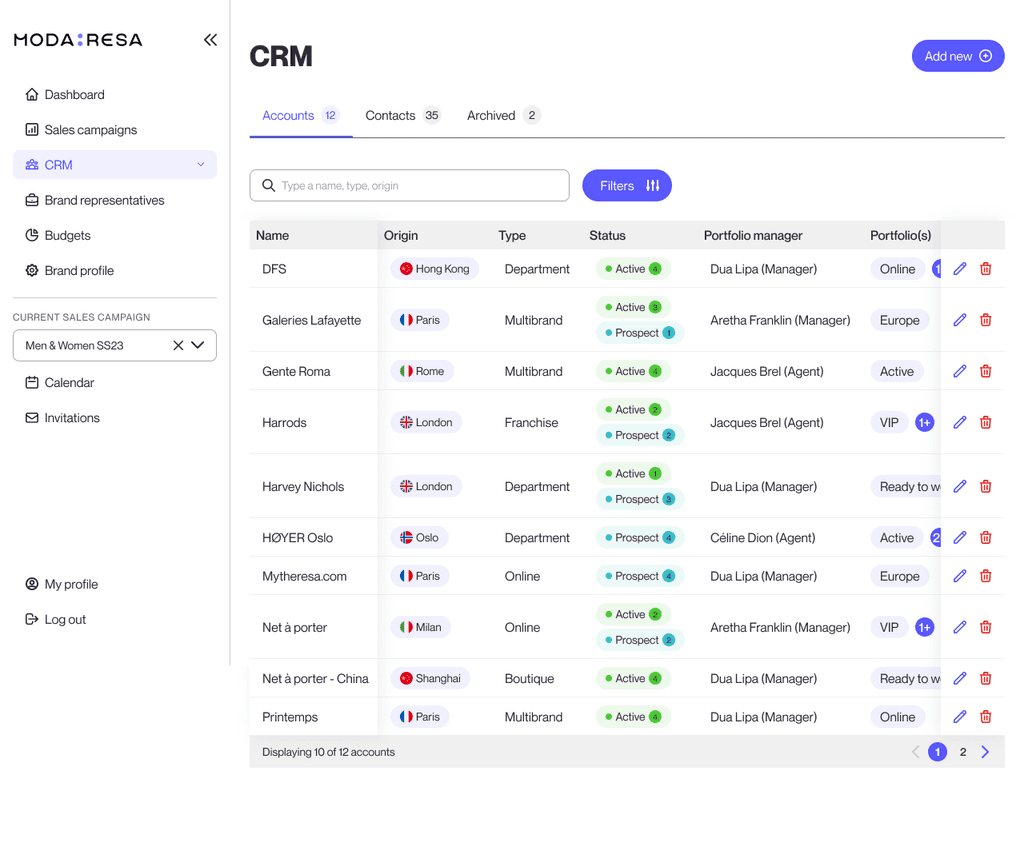Viewport: 1024px width, 858px height.
Task: Click MODA RESA logo
Action: click(78, 40)
